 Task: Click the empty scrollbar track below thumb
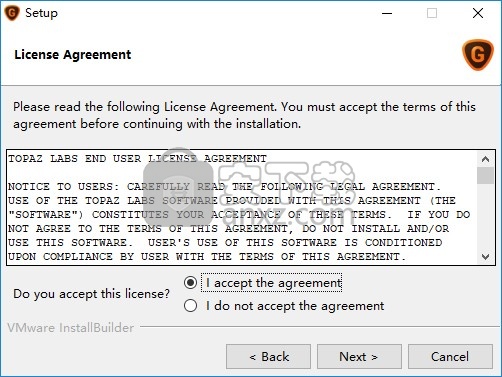tap(485, 217)
